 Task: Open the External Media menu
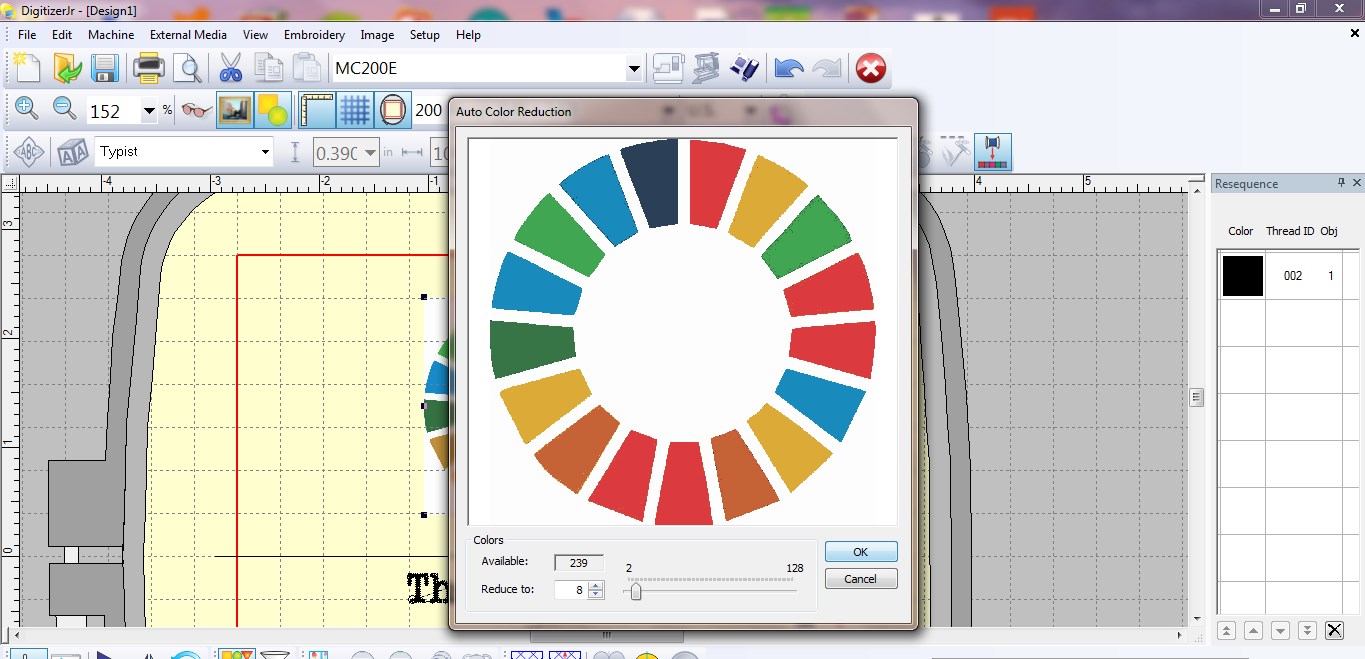[x=189, y=34]
